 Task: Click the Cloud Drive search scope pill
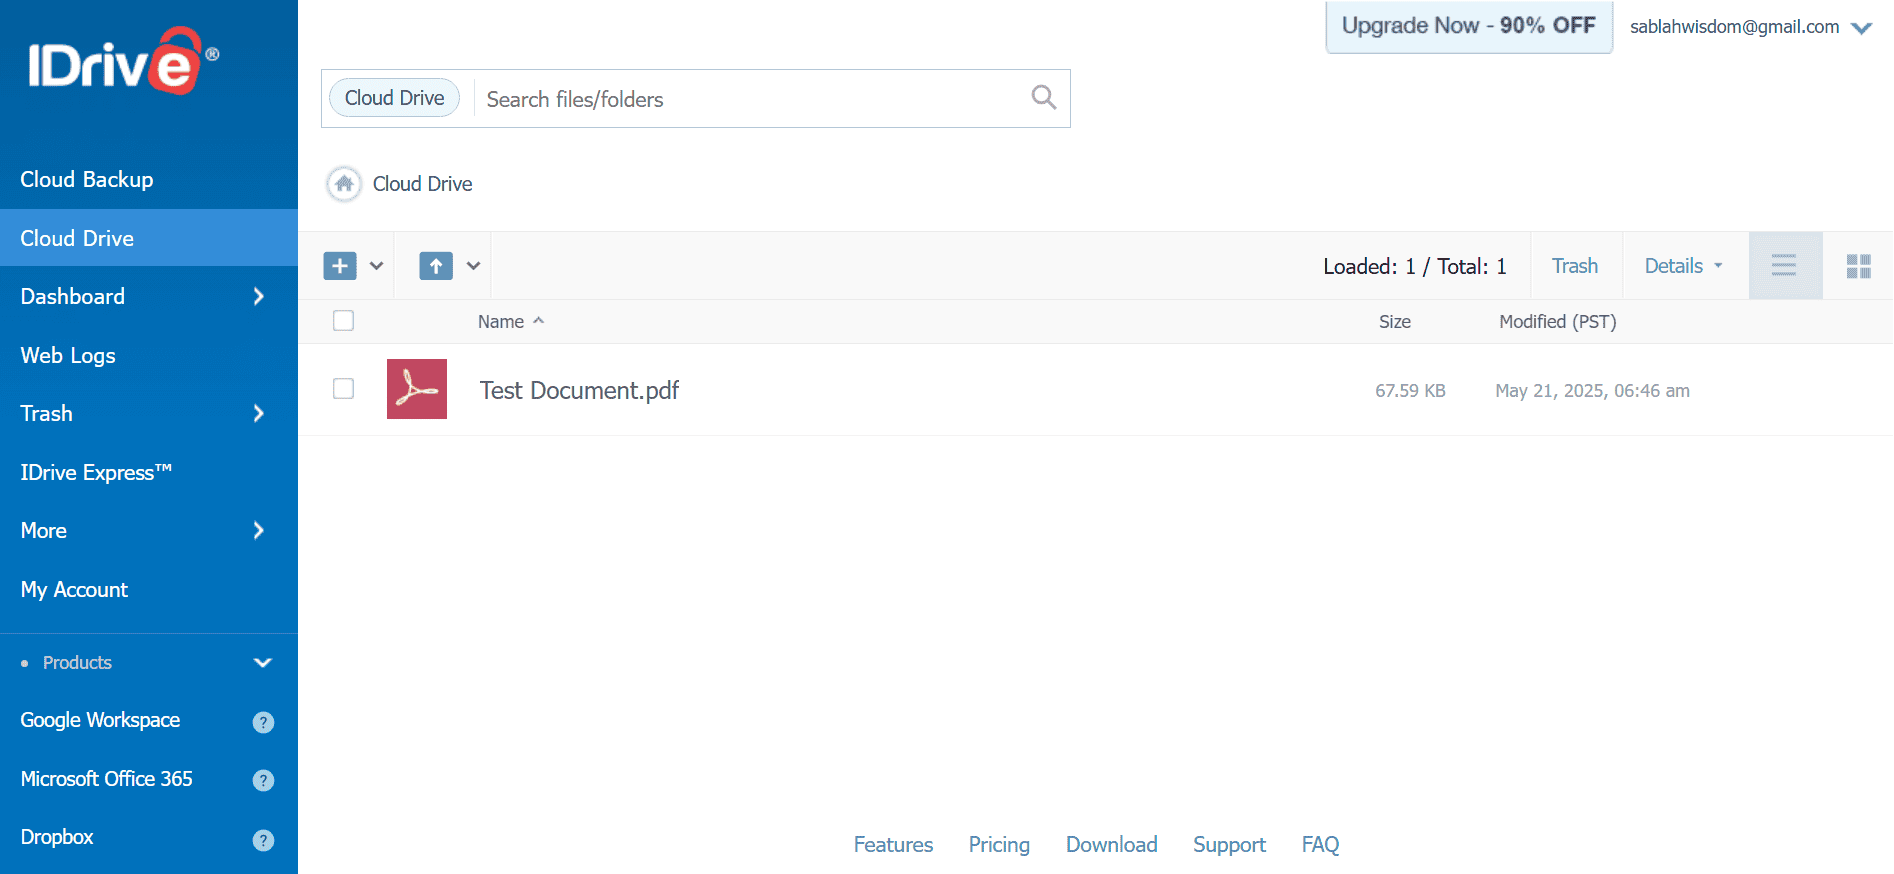[394, 98]
